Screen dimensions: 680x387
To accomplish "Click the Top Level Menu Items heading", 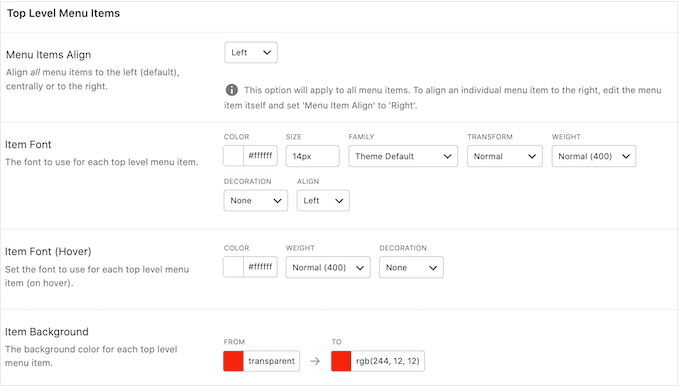I will (x=63, y=13).
